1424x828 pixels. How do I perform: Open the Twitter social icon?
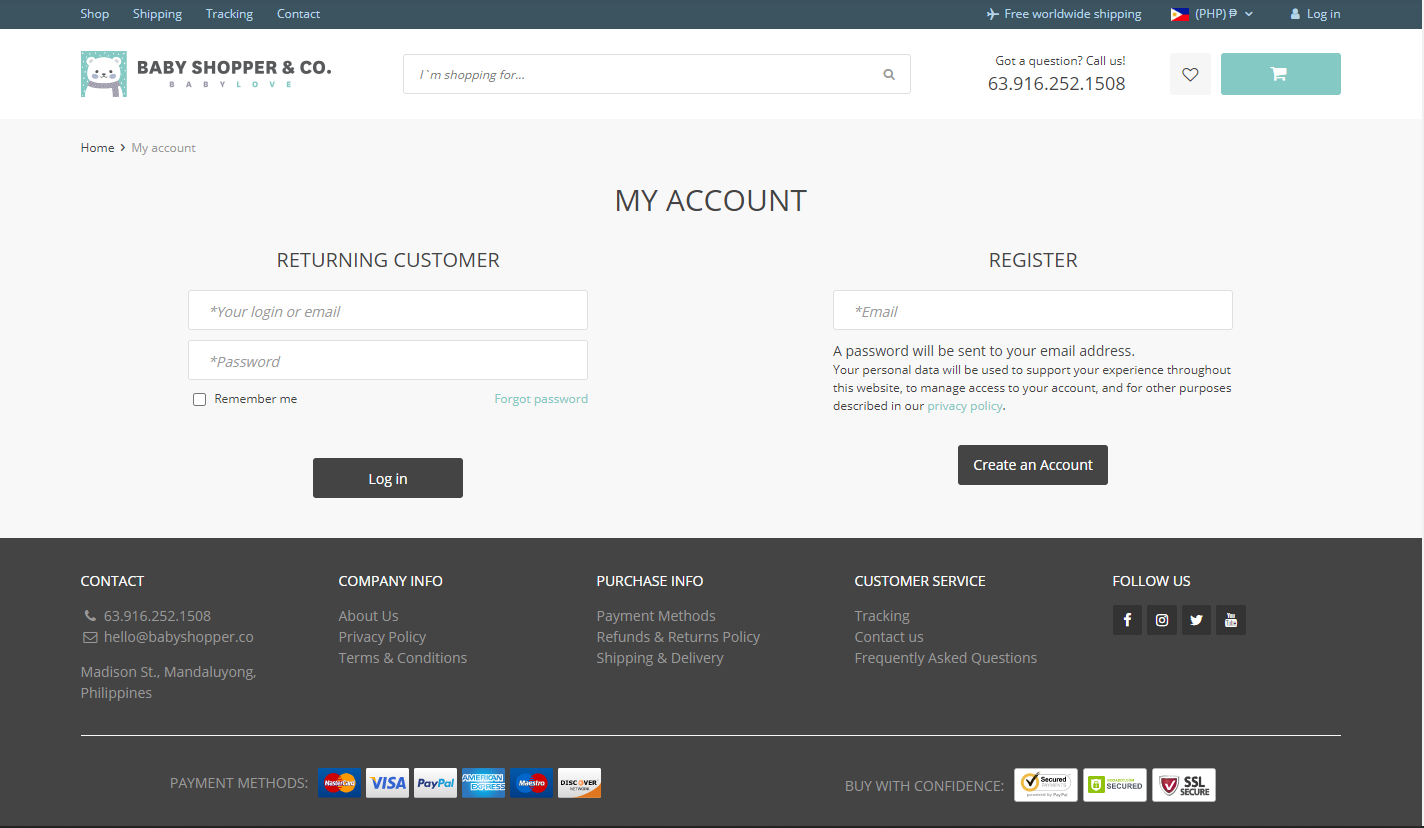1196,620
